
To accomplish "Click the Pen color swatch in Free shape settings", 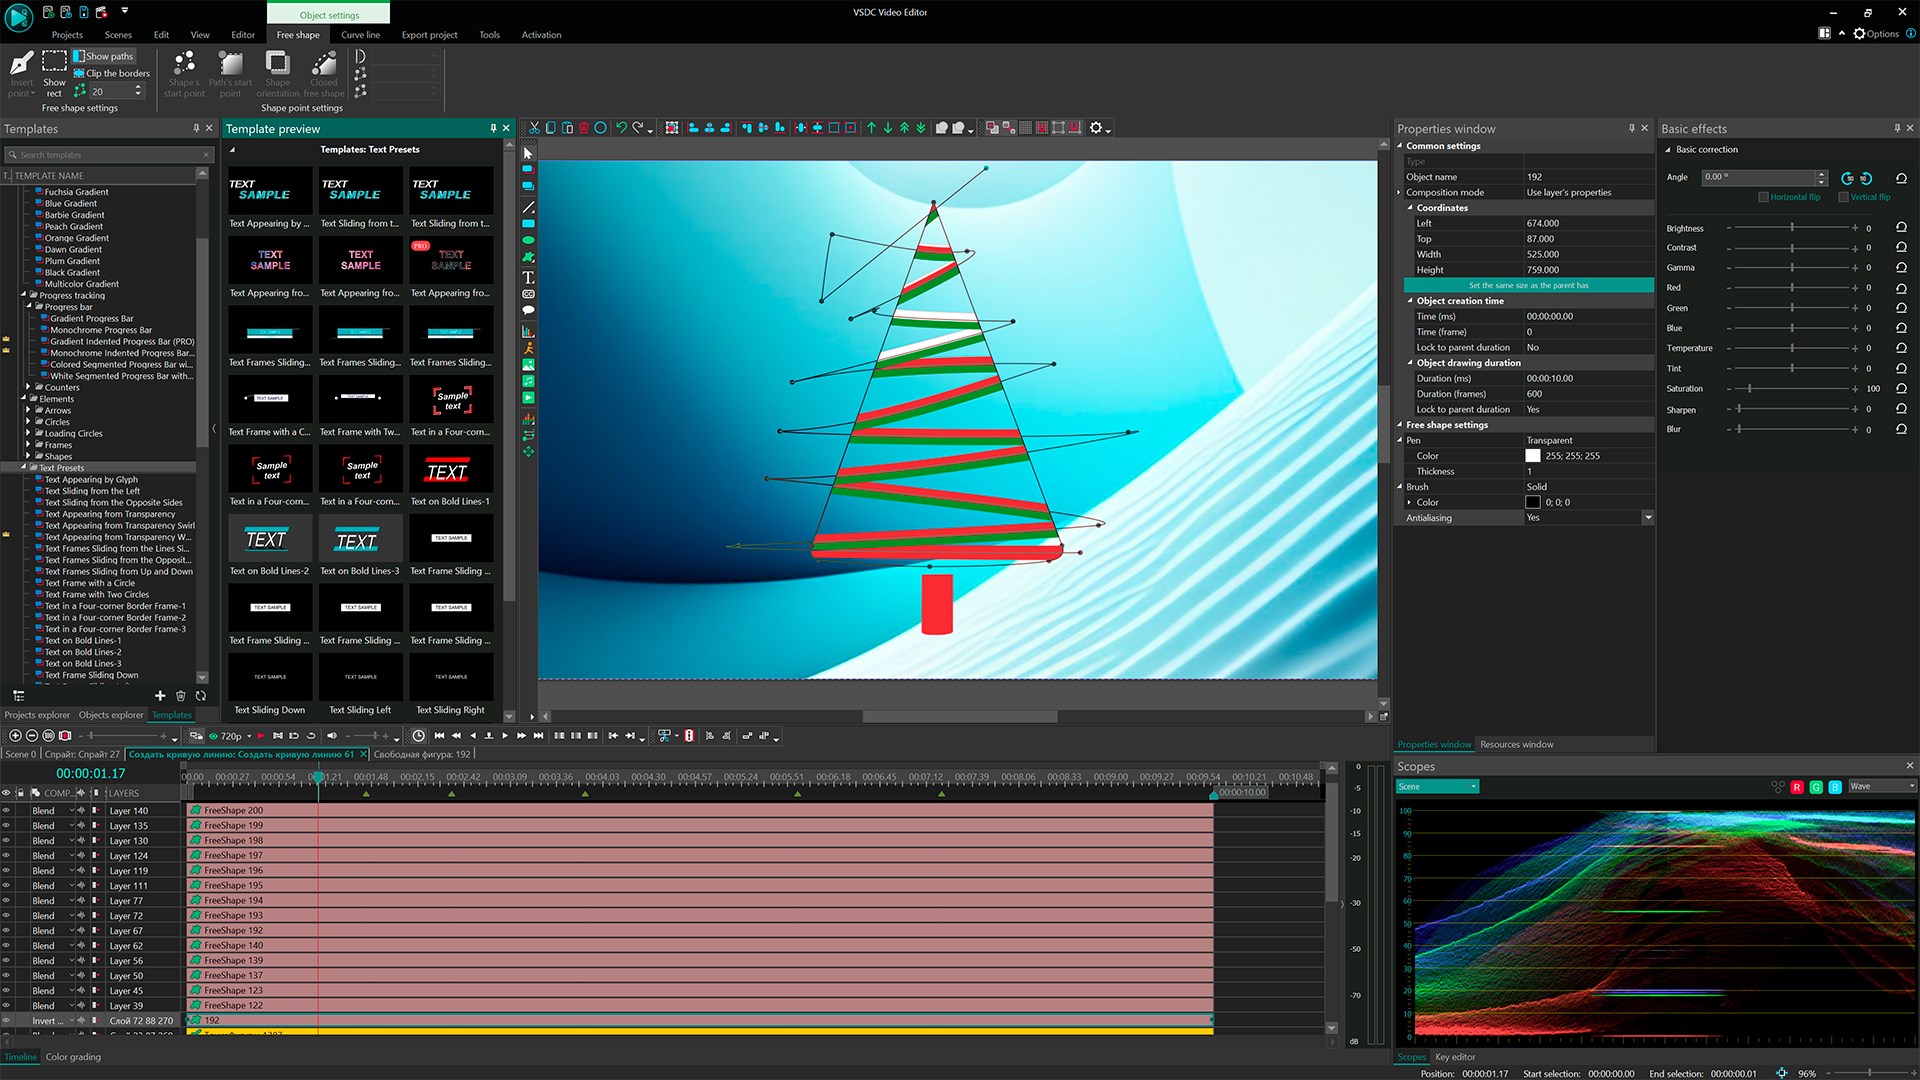I will pos(1533,455).
